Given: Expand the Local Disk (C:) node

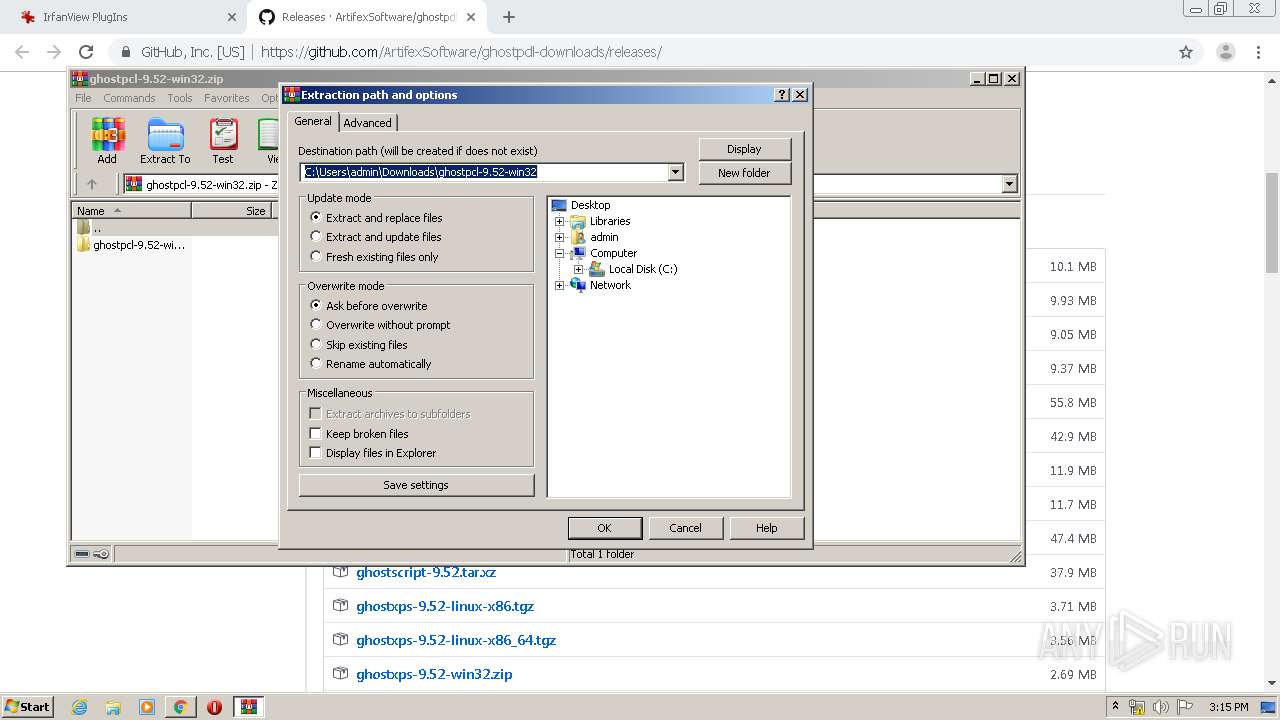Looking at the screenshot, I should [x=578, y=269].
